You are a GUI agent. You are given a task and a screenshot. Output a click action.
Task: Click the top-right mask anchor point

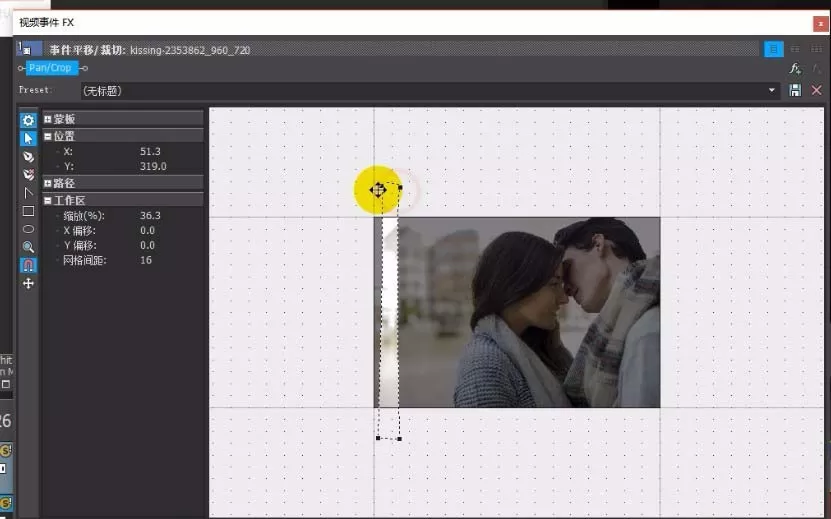point(400,187)
